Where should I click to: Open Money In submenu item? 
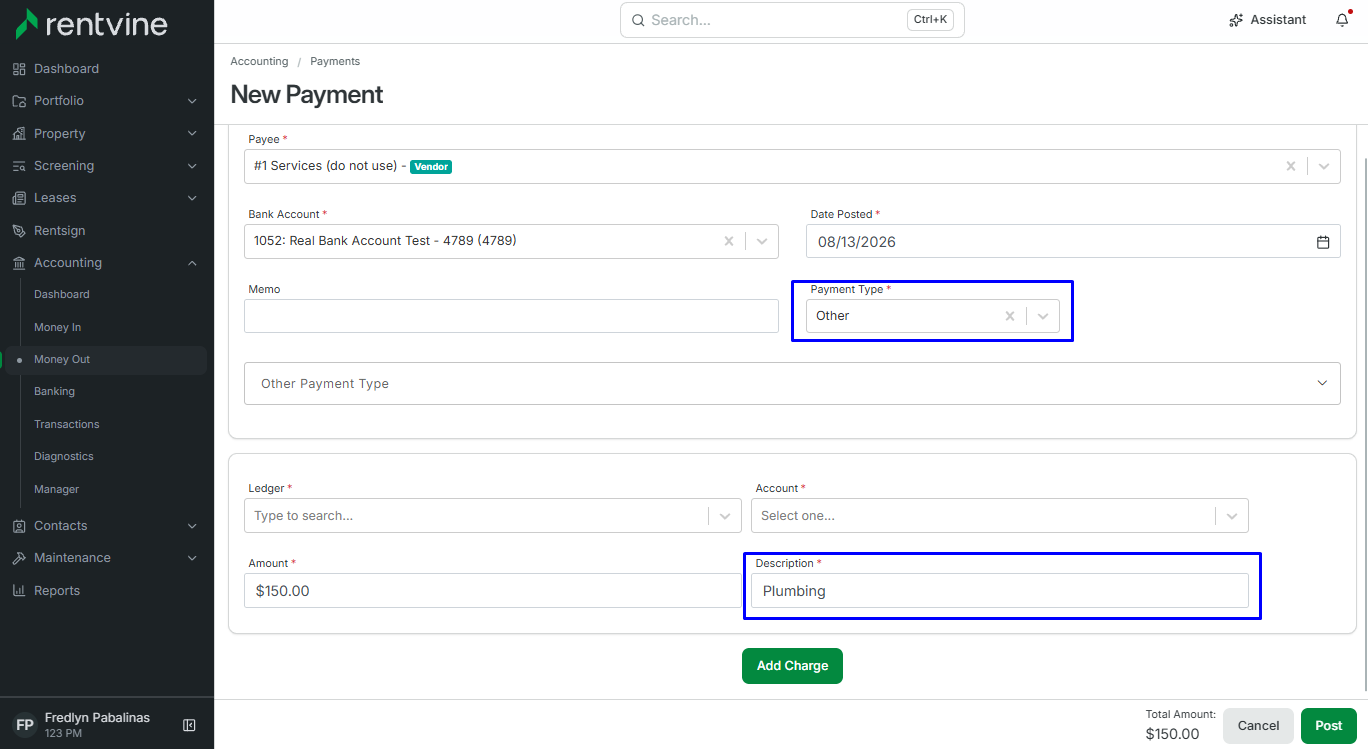click(x=58, y=327)
